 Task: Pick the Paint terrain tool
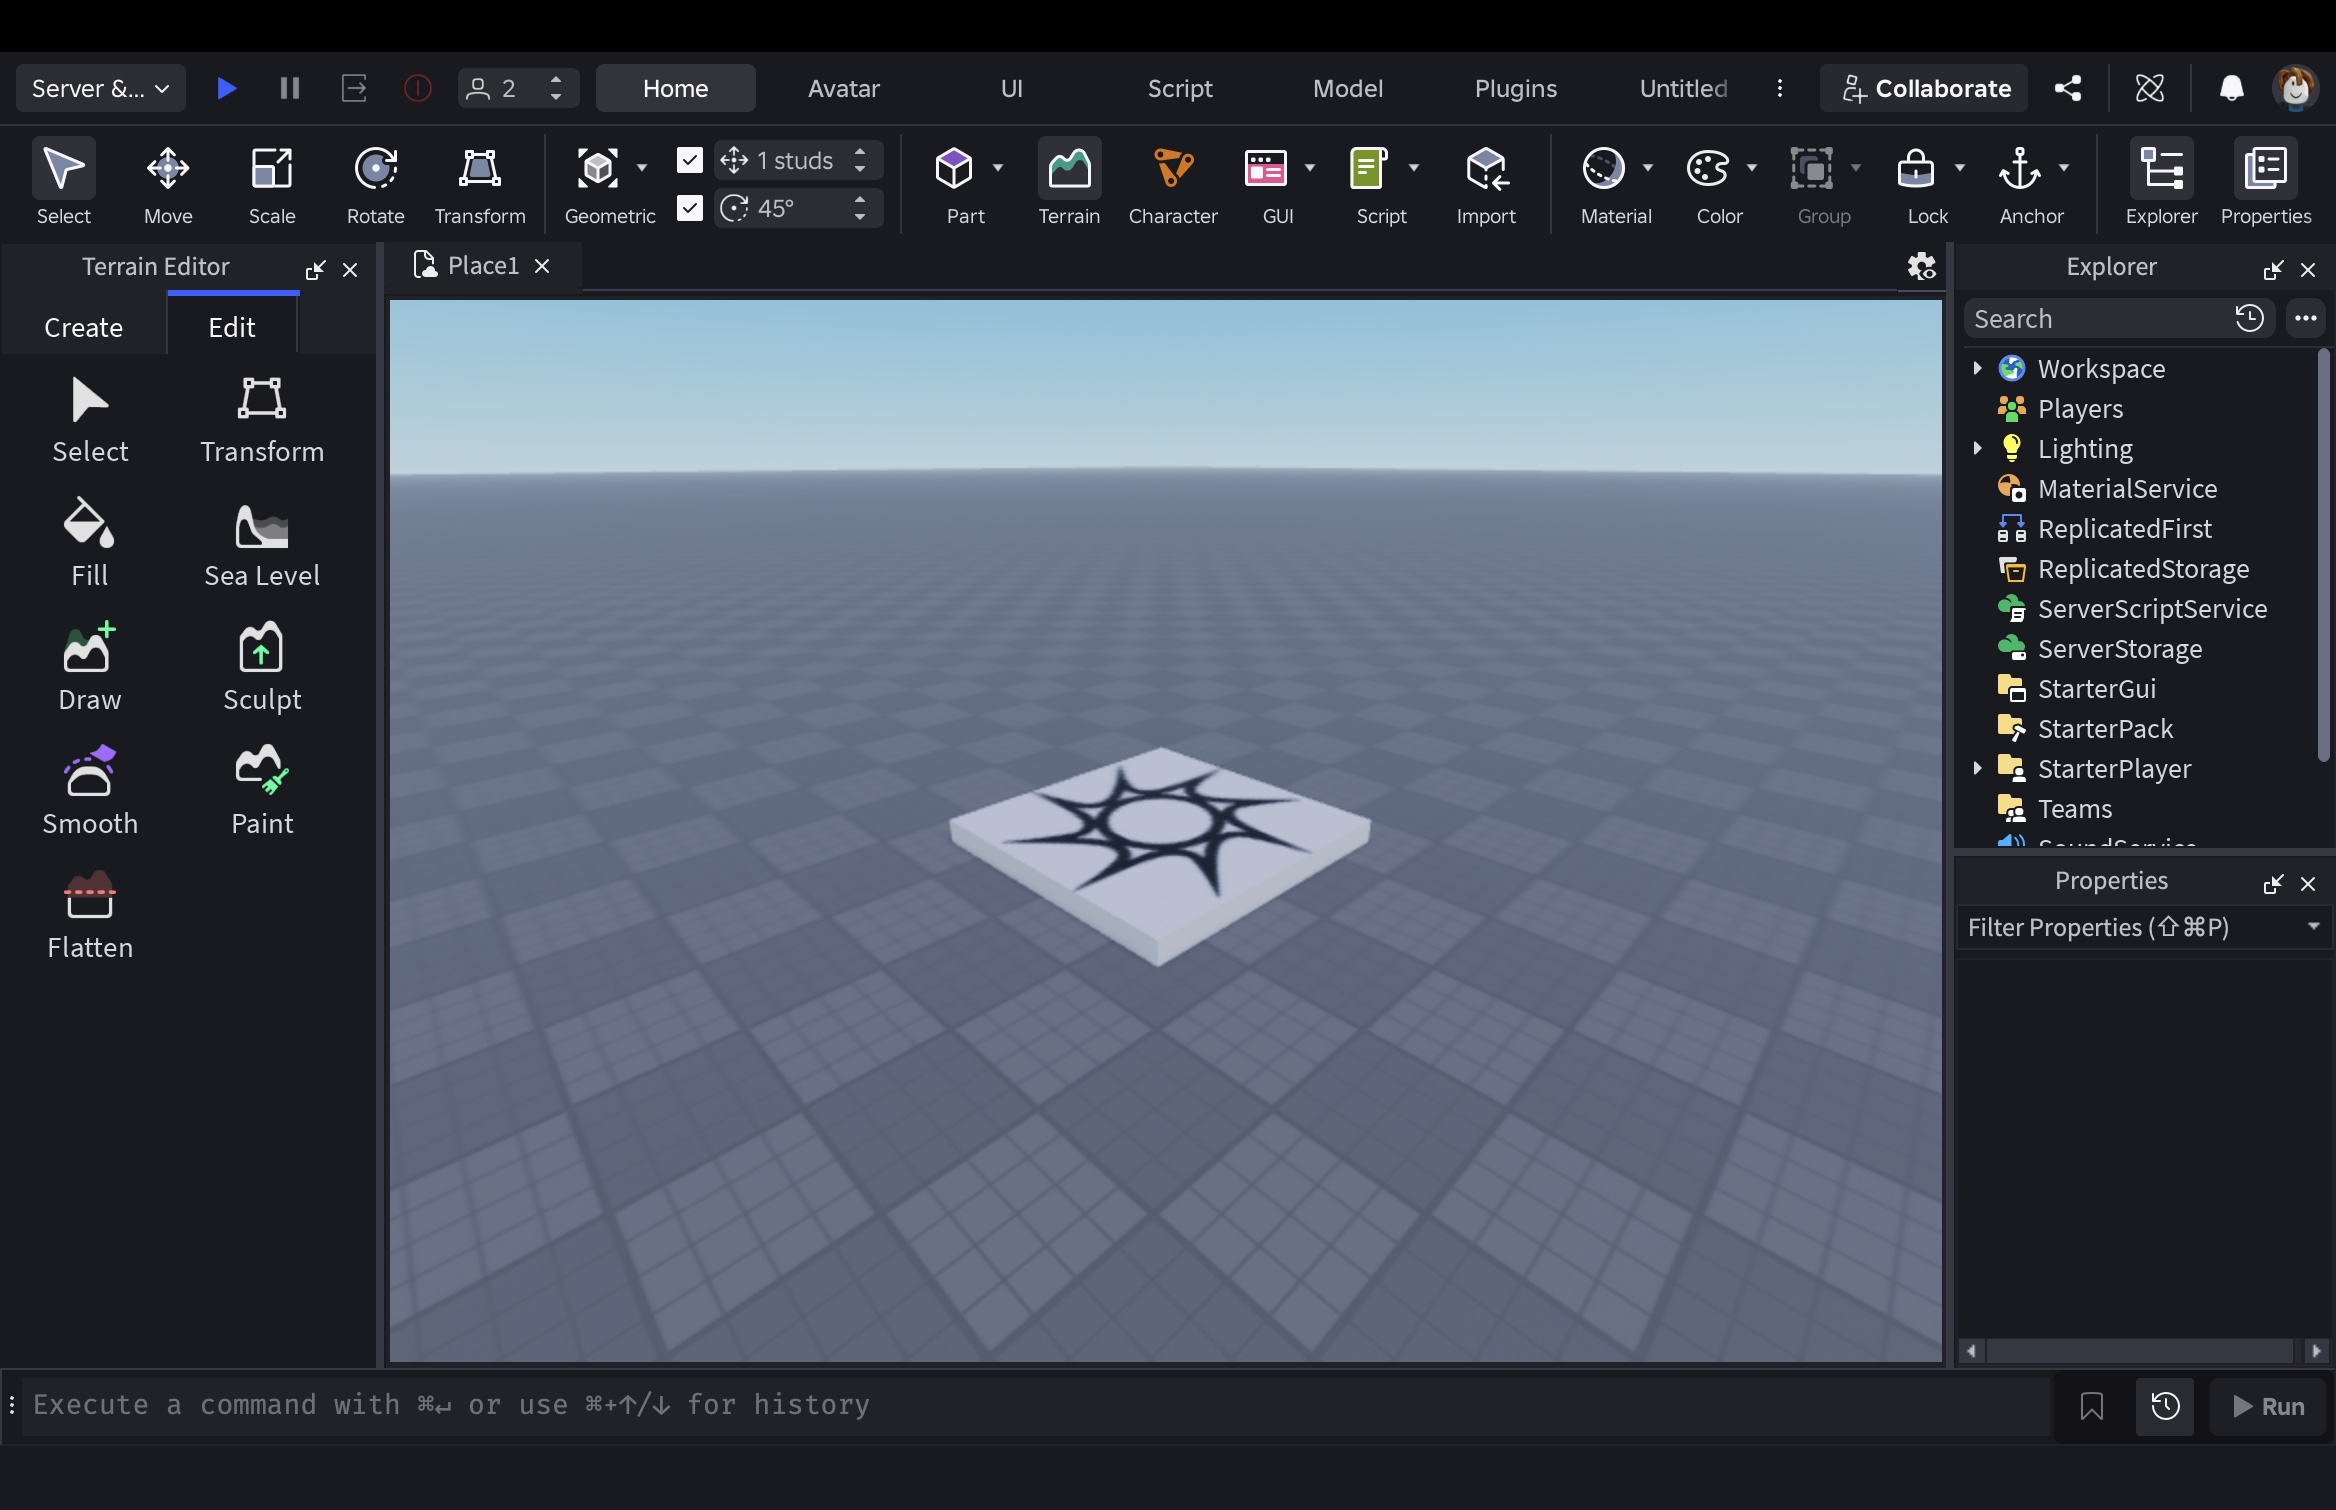261,790
